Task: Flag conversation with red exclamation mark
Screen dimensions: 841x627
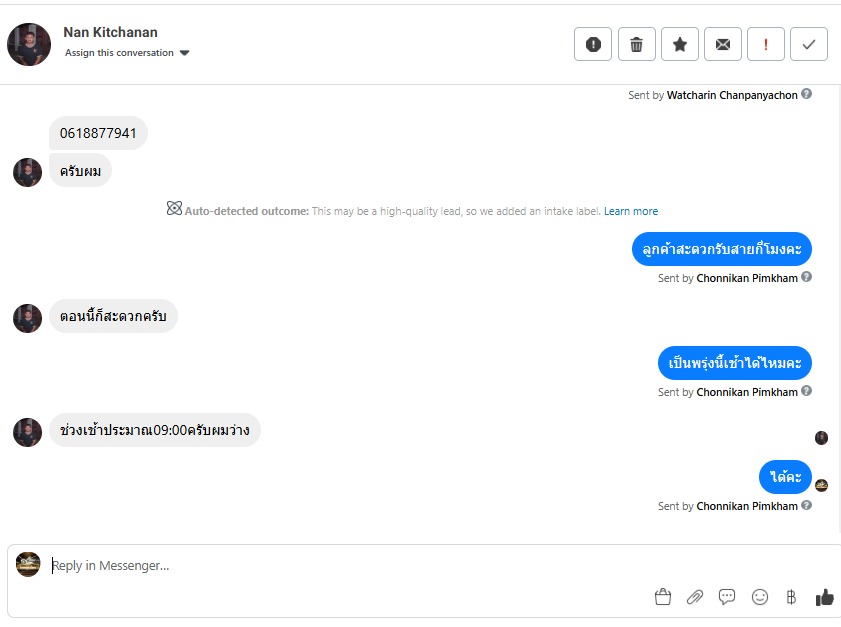Action: 766,44
